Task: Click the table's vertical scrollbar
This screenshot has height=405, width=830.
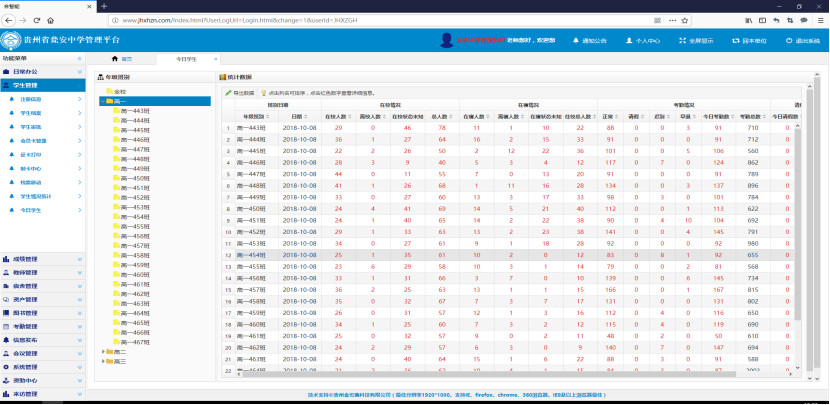Action: pos(798,222)
